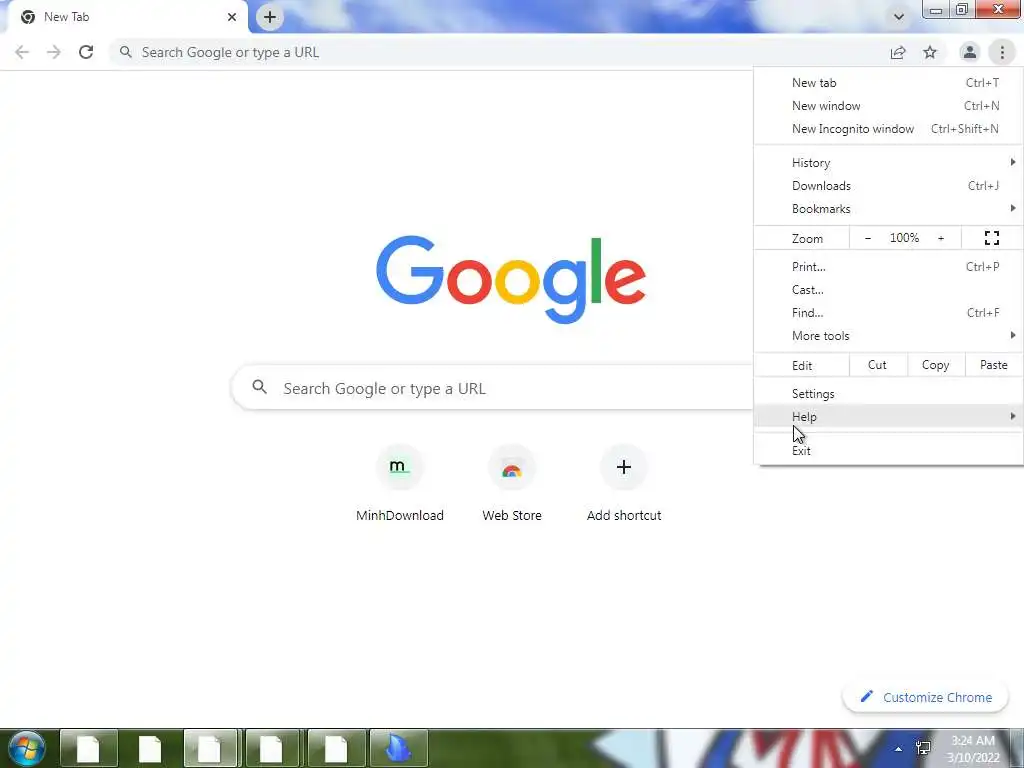Open Settings from the menu

coord(888,394)
